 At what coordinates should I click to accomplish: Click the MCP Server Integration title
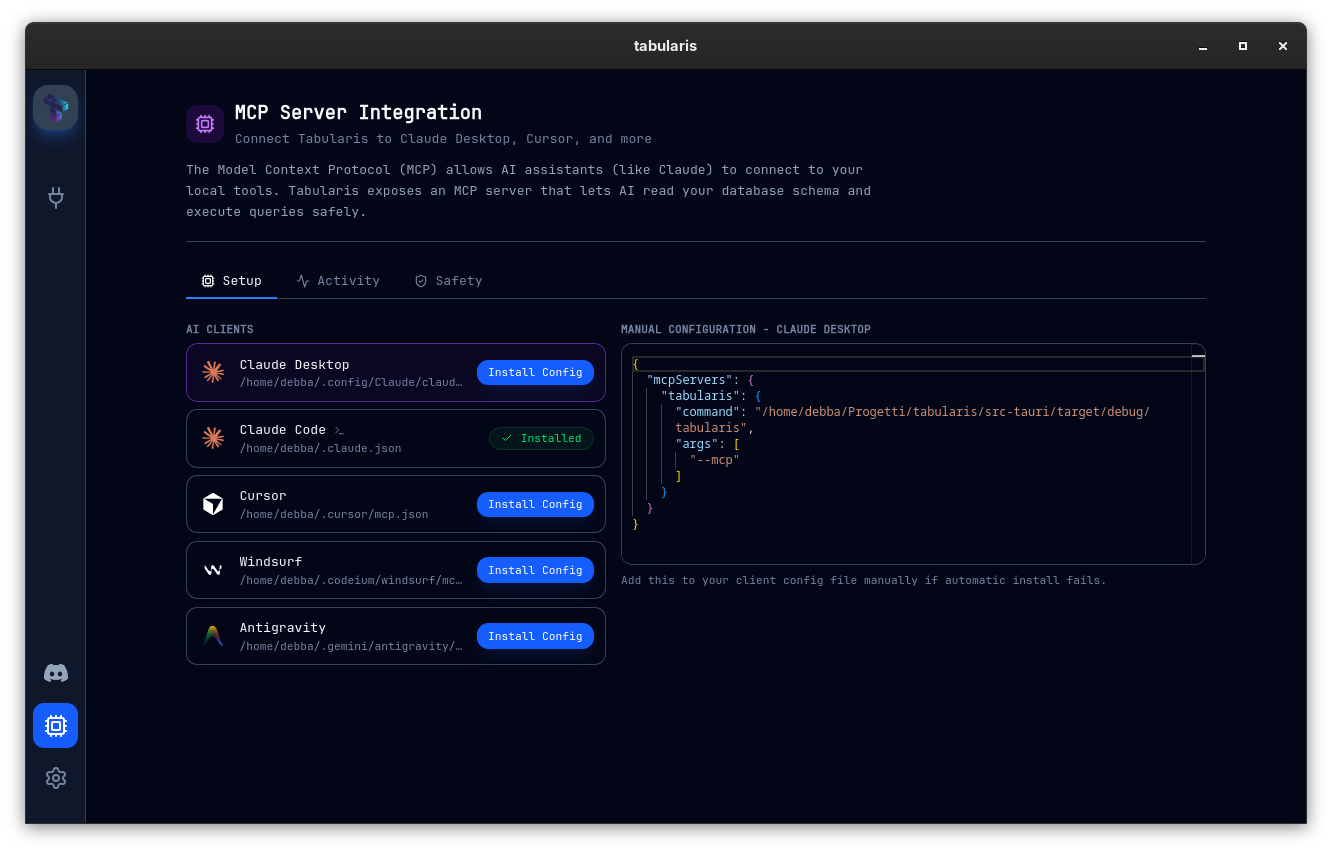[358, 113]
